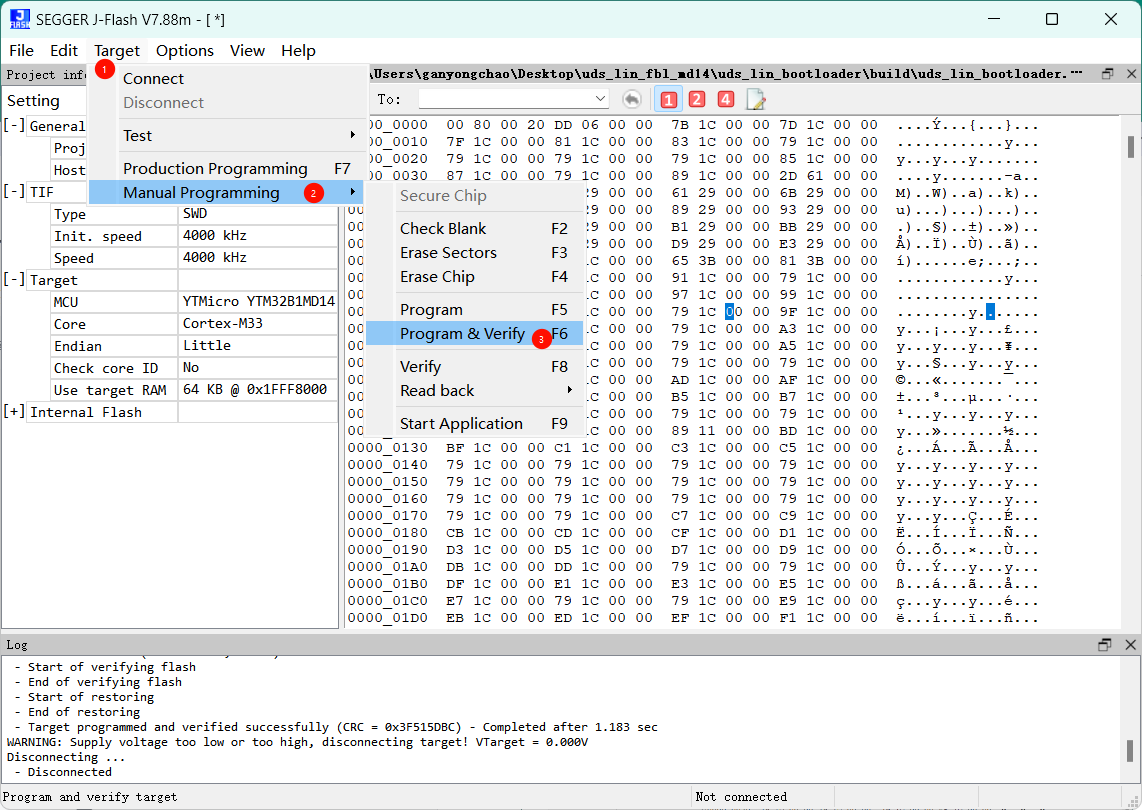Click the MCU property label
Screen dimensions: 1142x810
click(x=66, y=302)
